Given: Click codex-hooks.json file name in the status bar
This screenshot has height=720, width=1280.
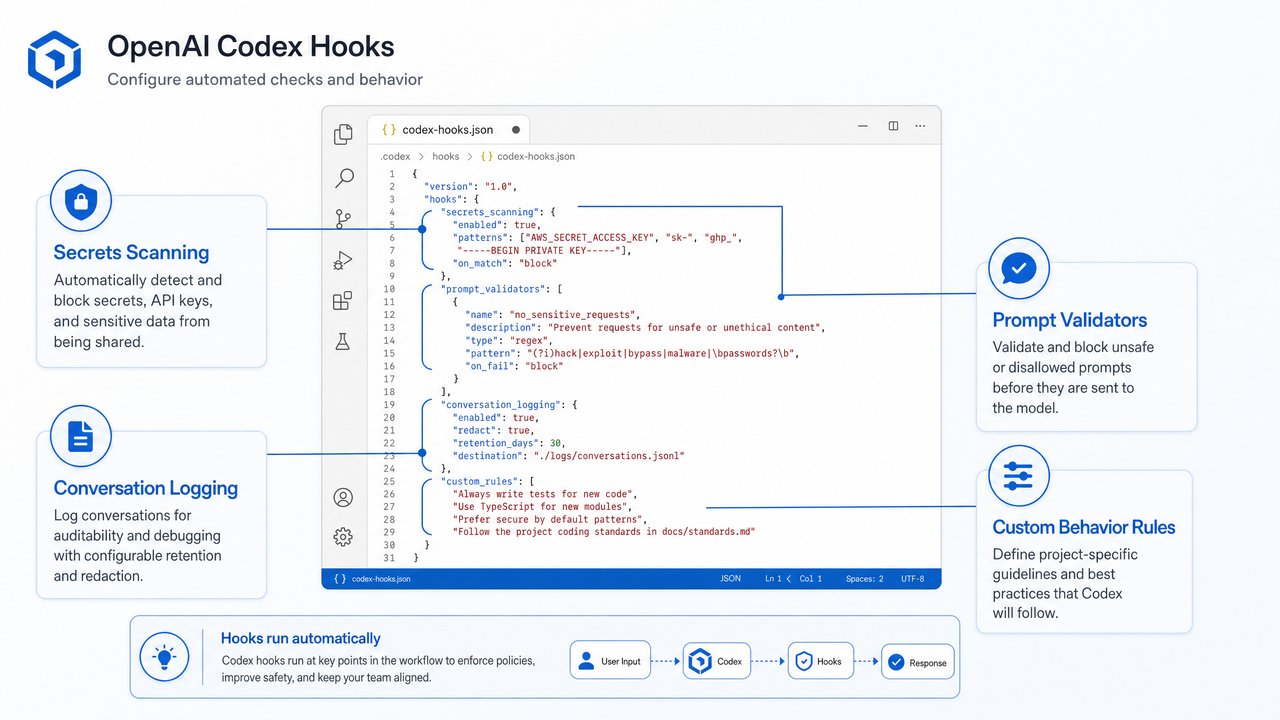Looking at the screenshot, I should [381, 579].
